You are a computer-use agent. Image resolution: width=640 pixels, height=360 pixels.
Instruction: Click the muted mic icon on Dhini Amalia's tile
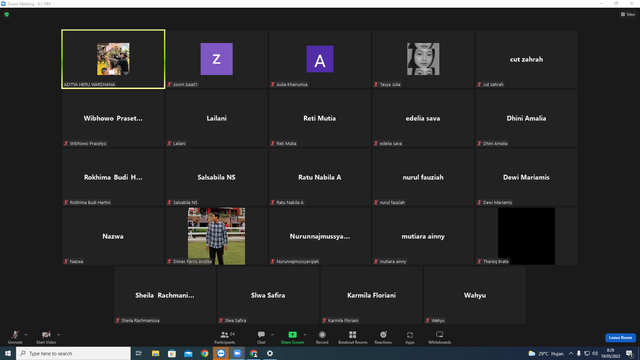click(x=479, y=143)
